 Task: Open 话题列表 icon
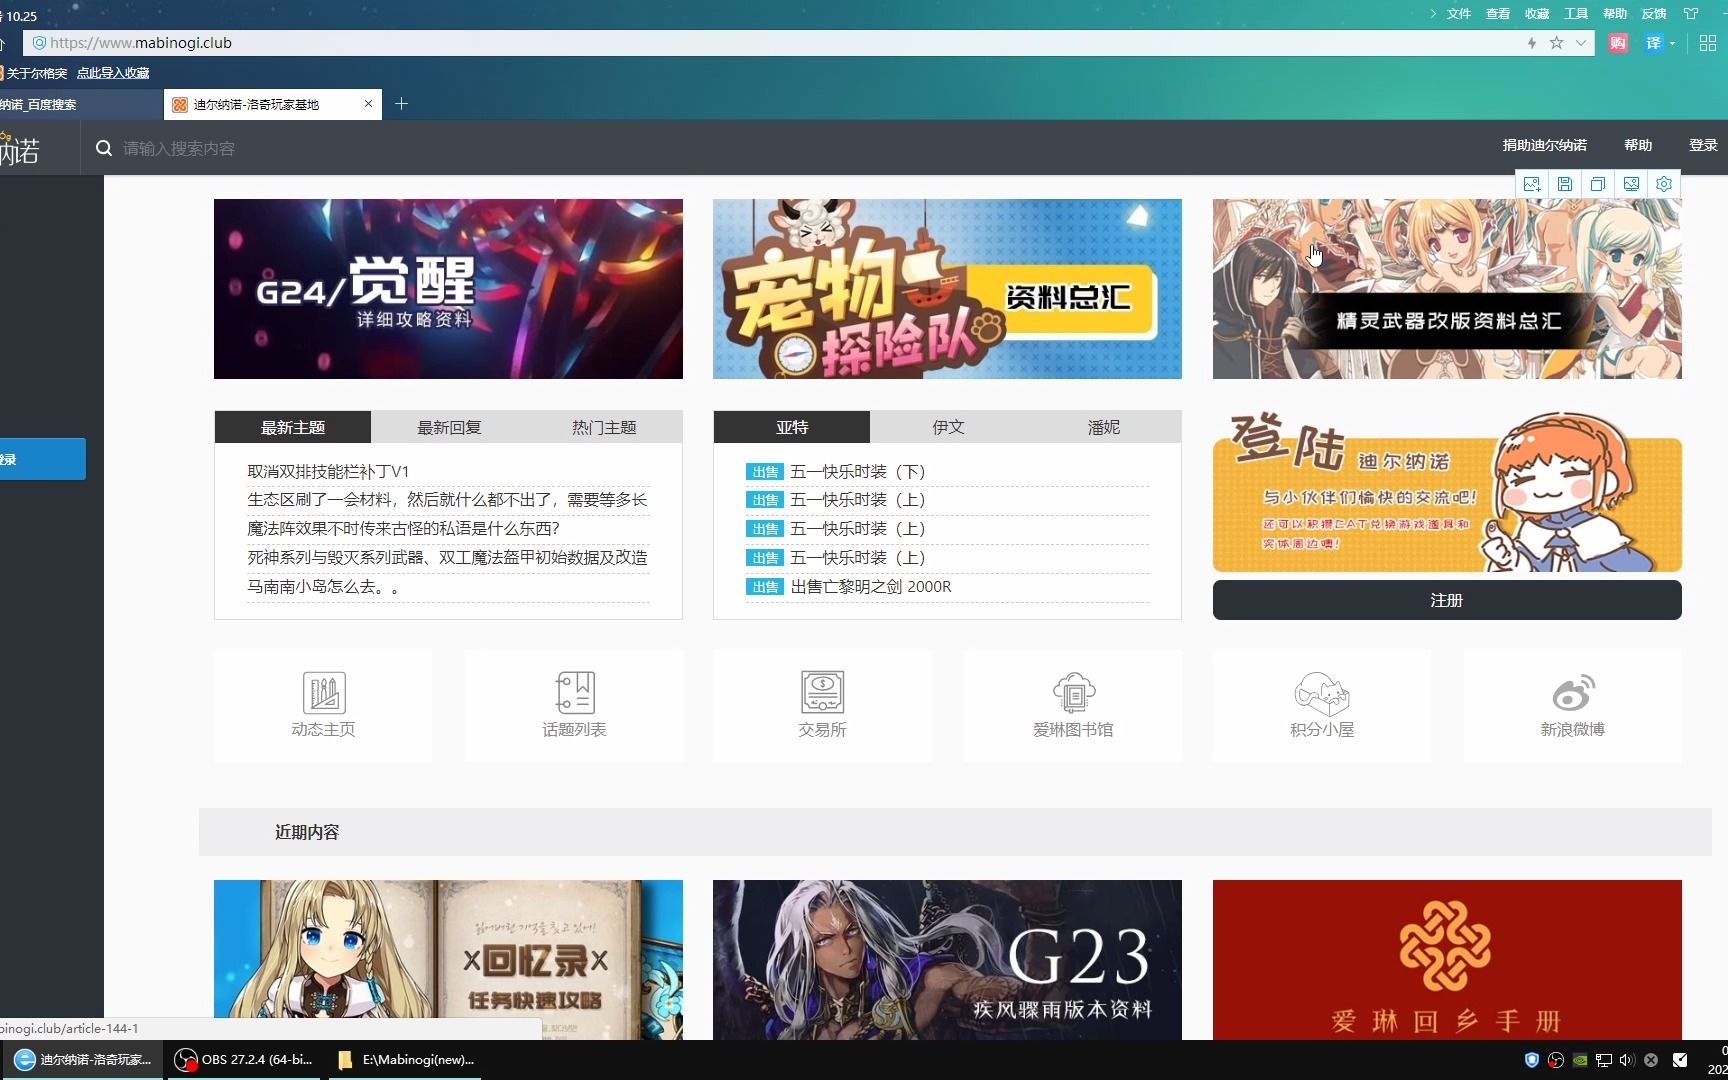574,706
